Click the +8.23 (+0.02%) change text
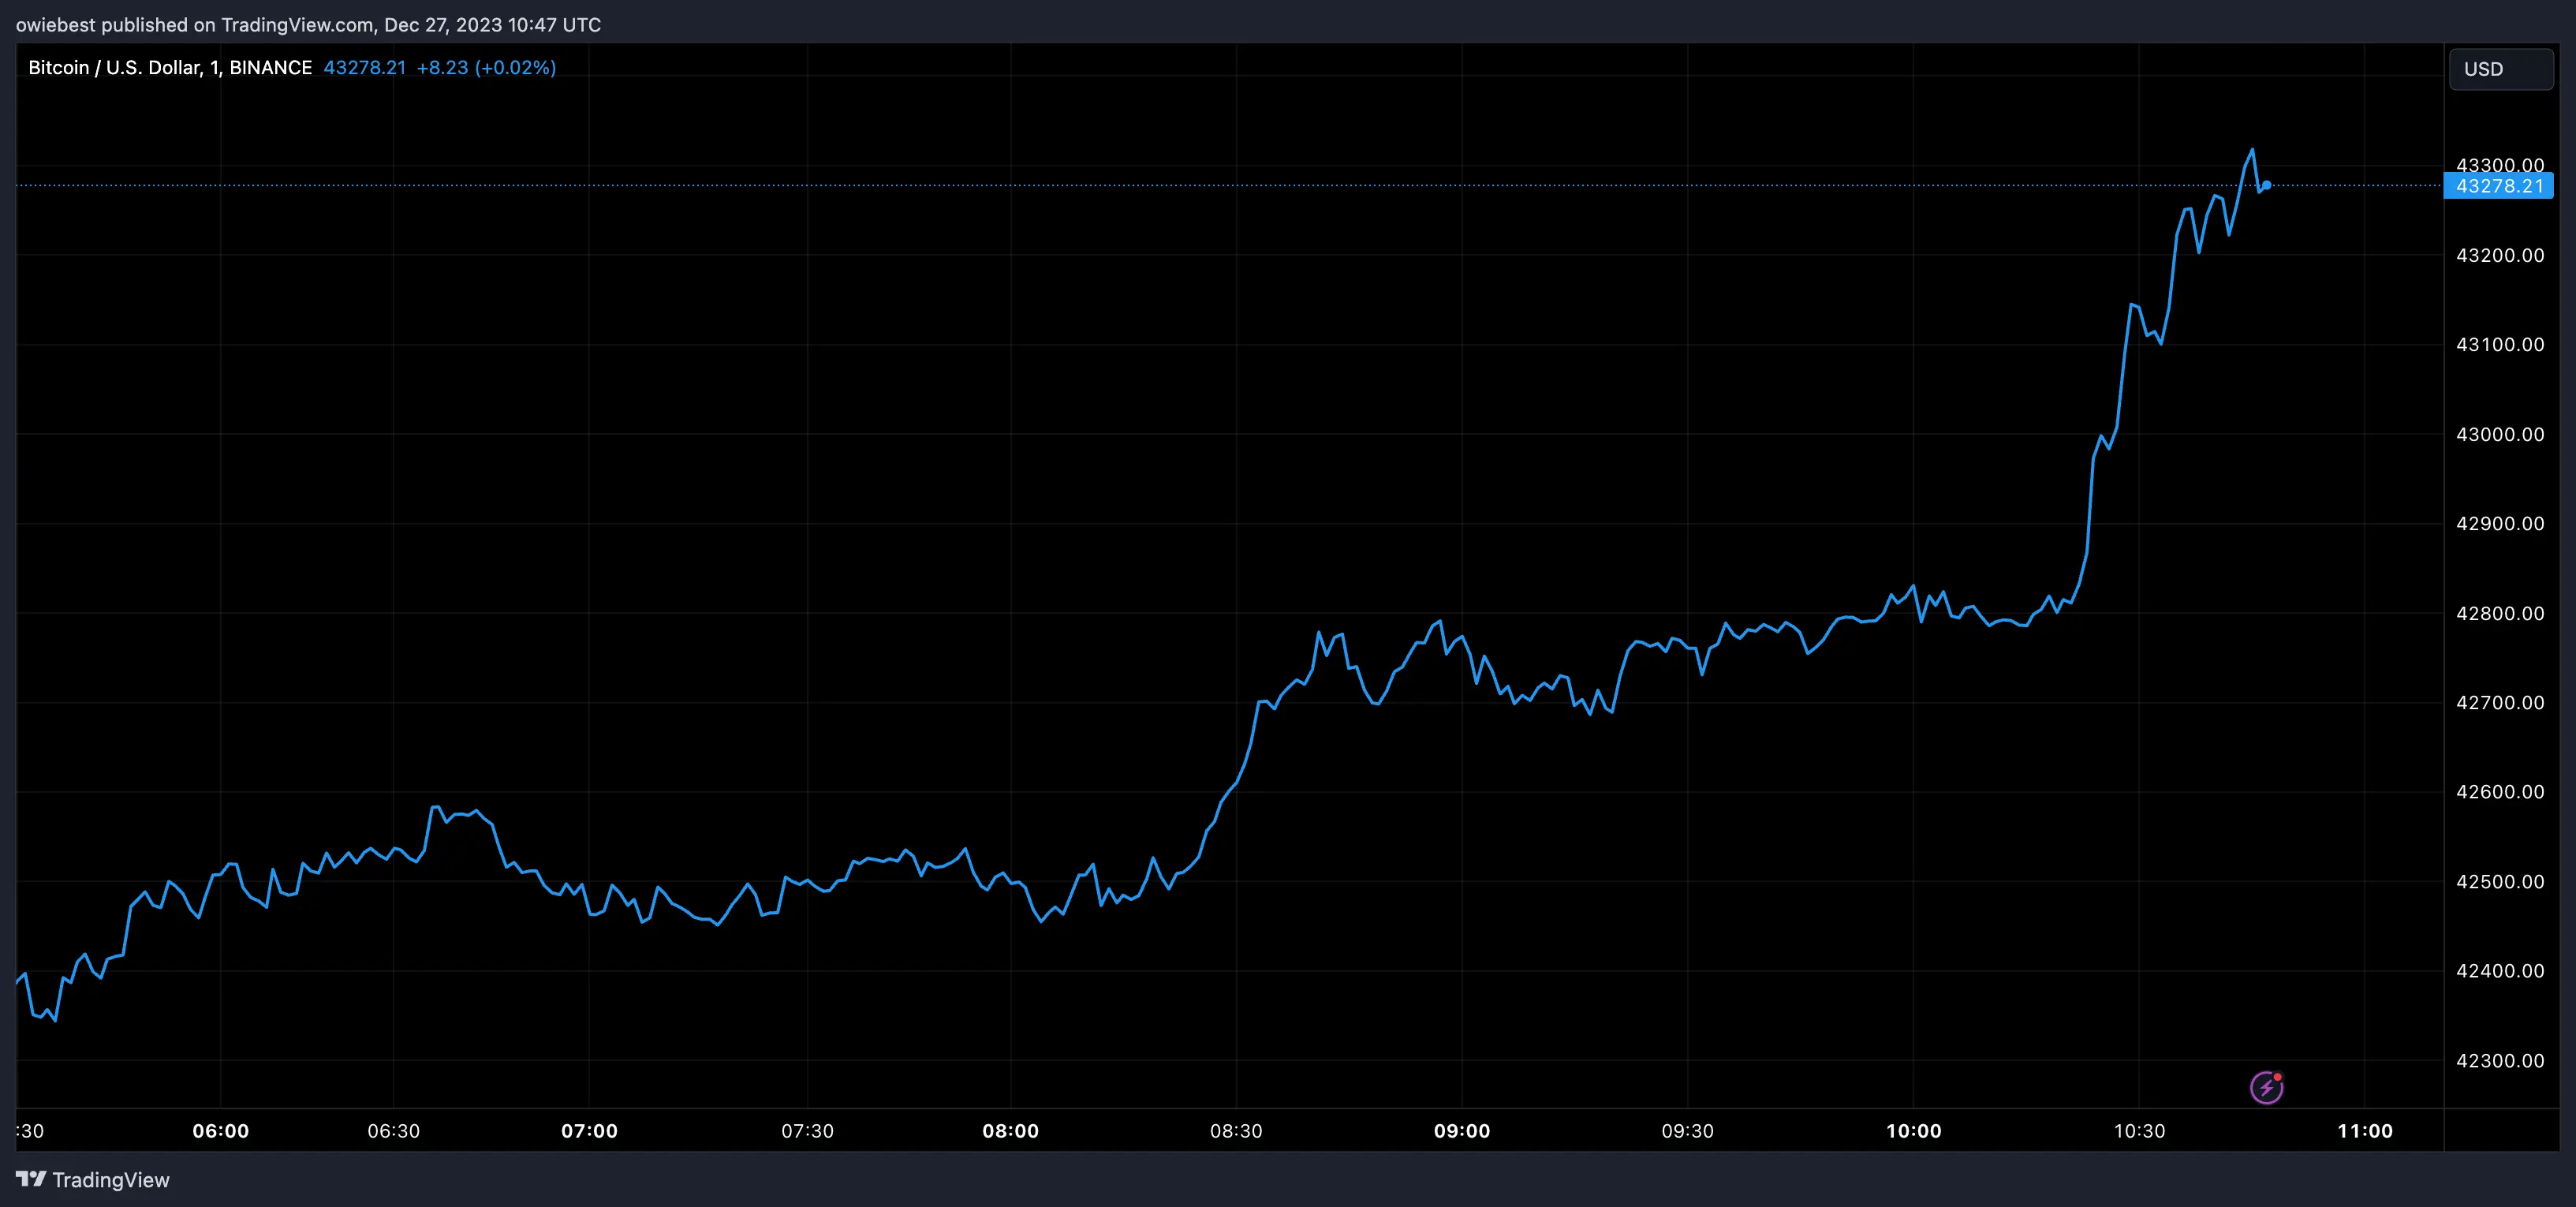The height and width of the screenshot is (1207, 2576). click(x=487, y=67)
